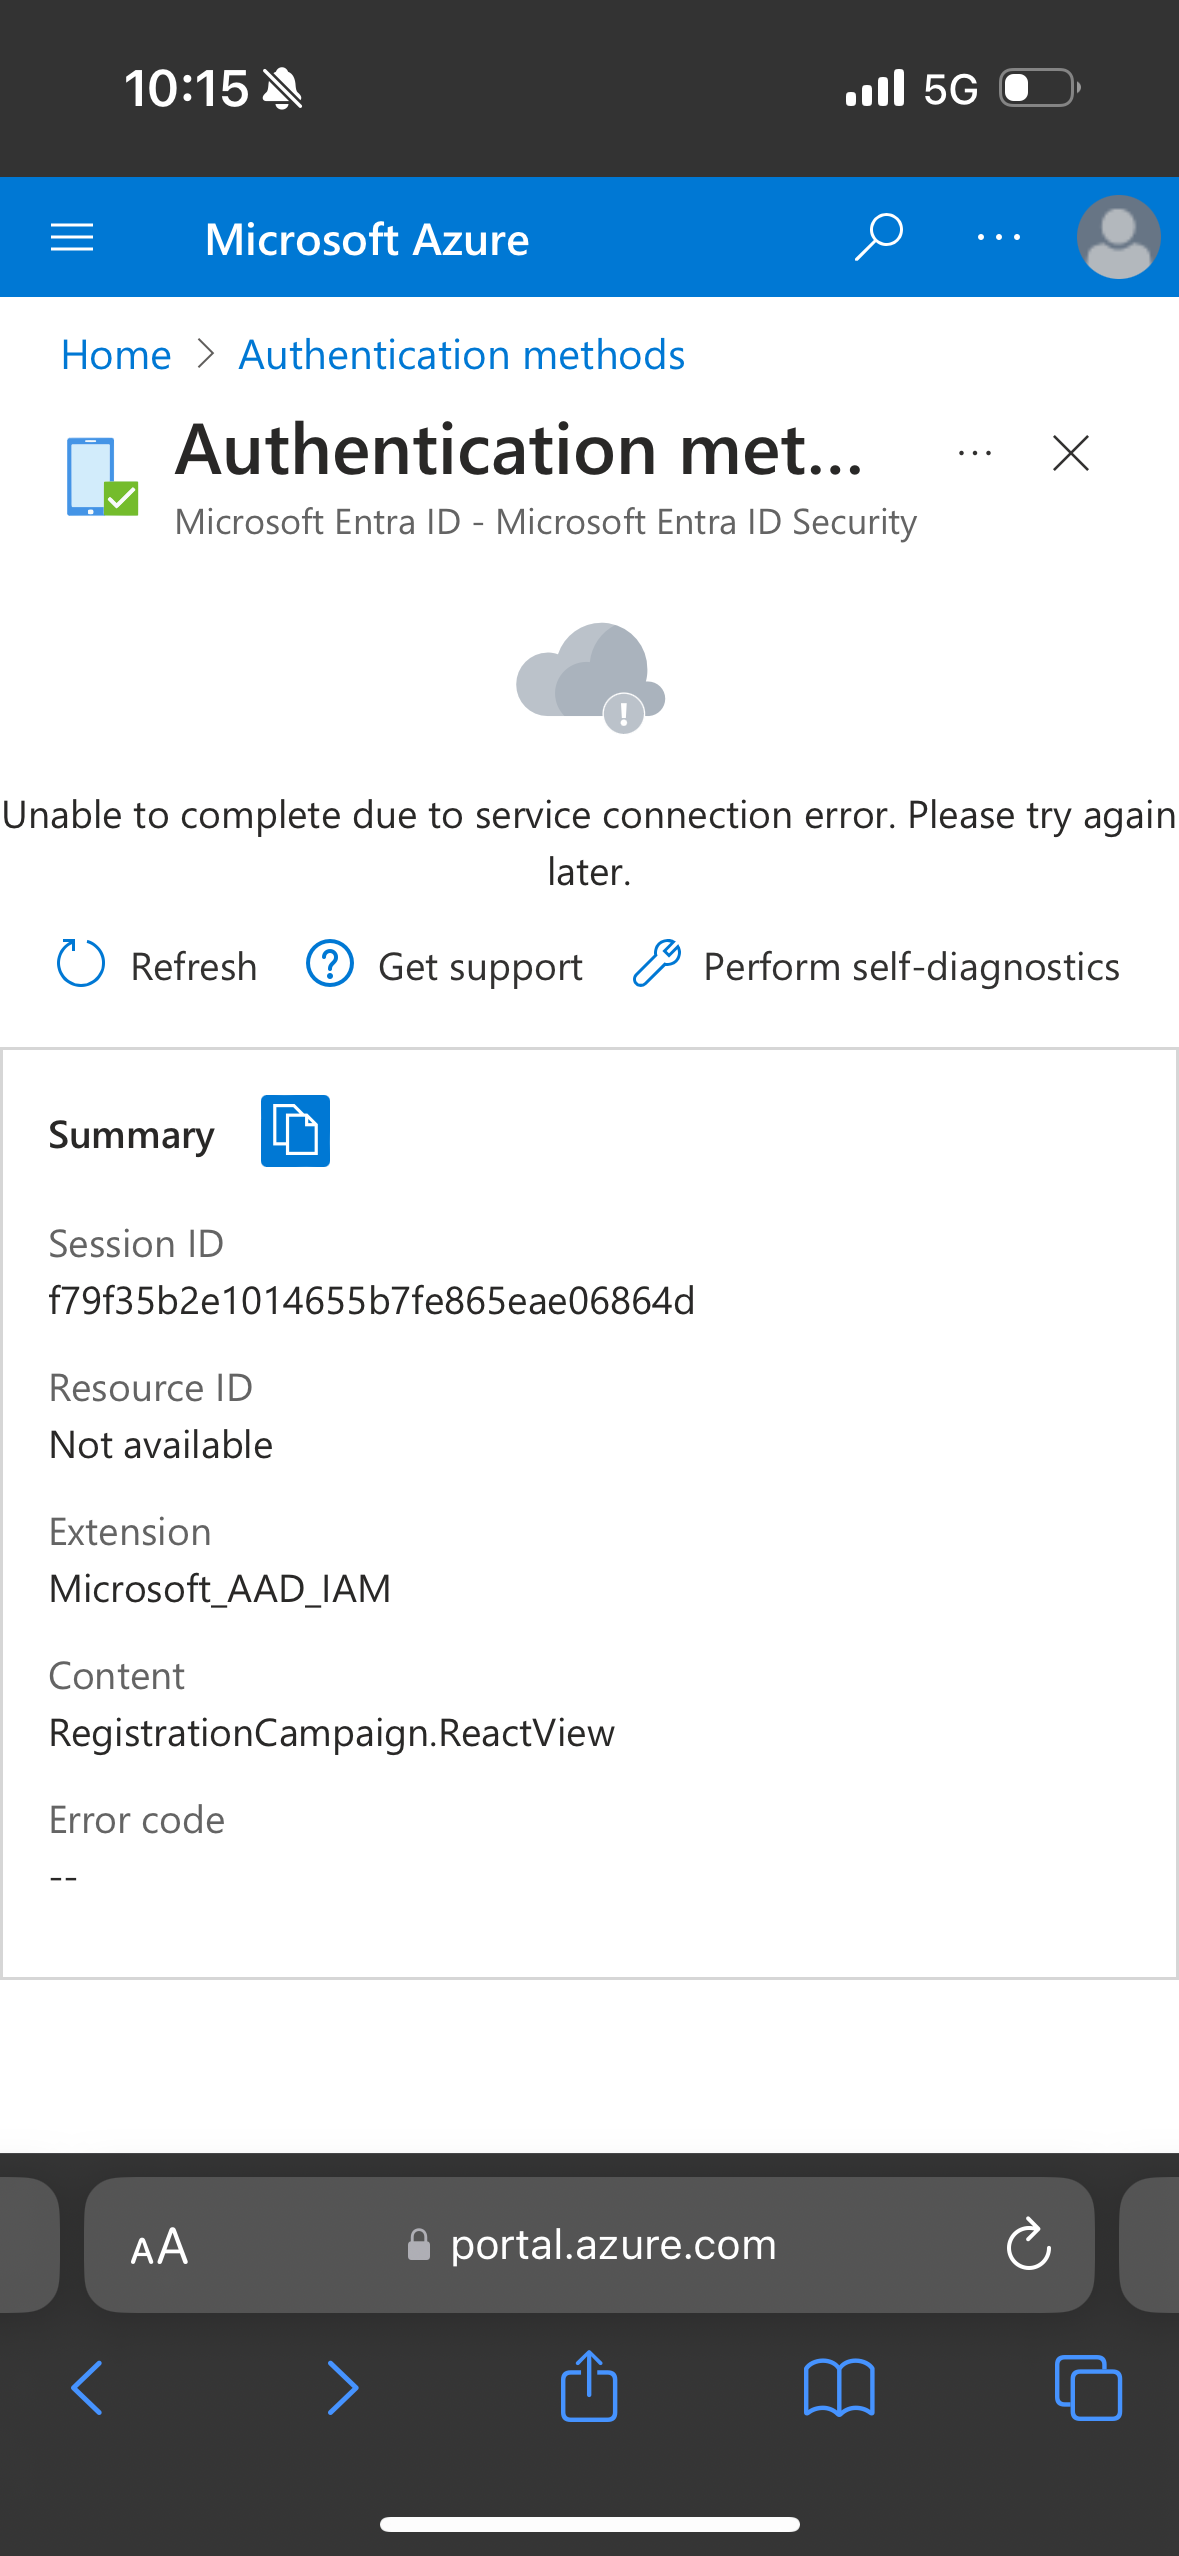Go back in Safari
1179x2556 pixels.
click(87, 2388)
